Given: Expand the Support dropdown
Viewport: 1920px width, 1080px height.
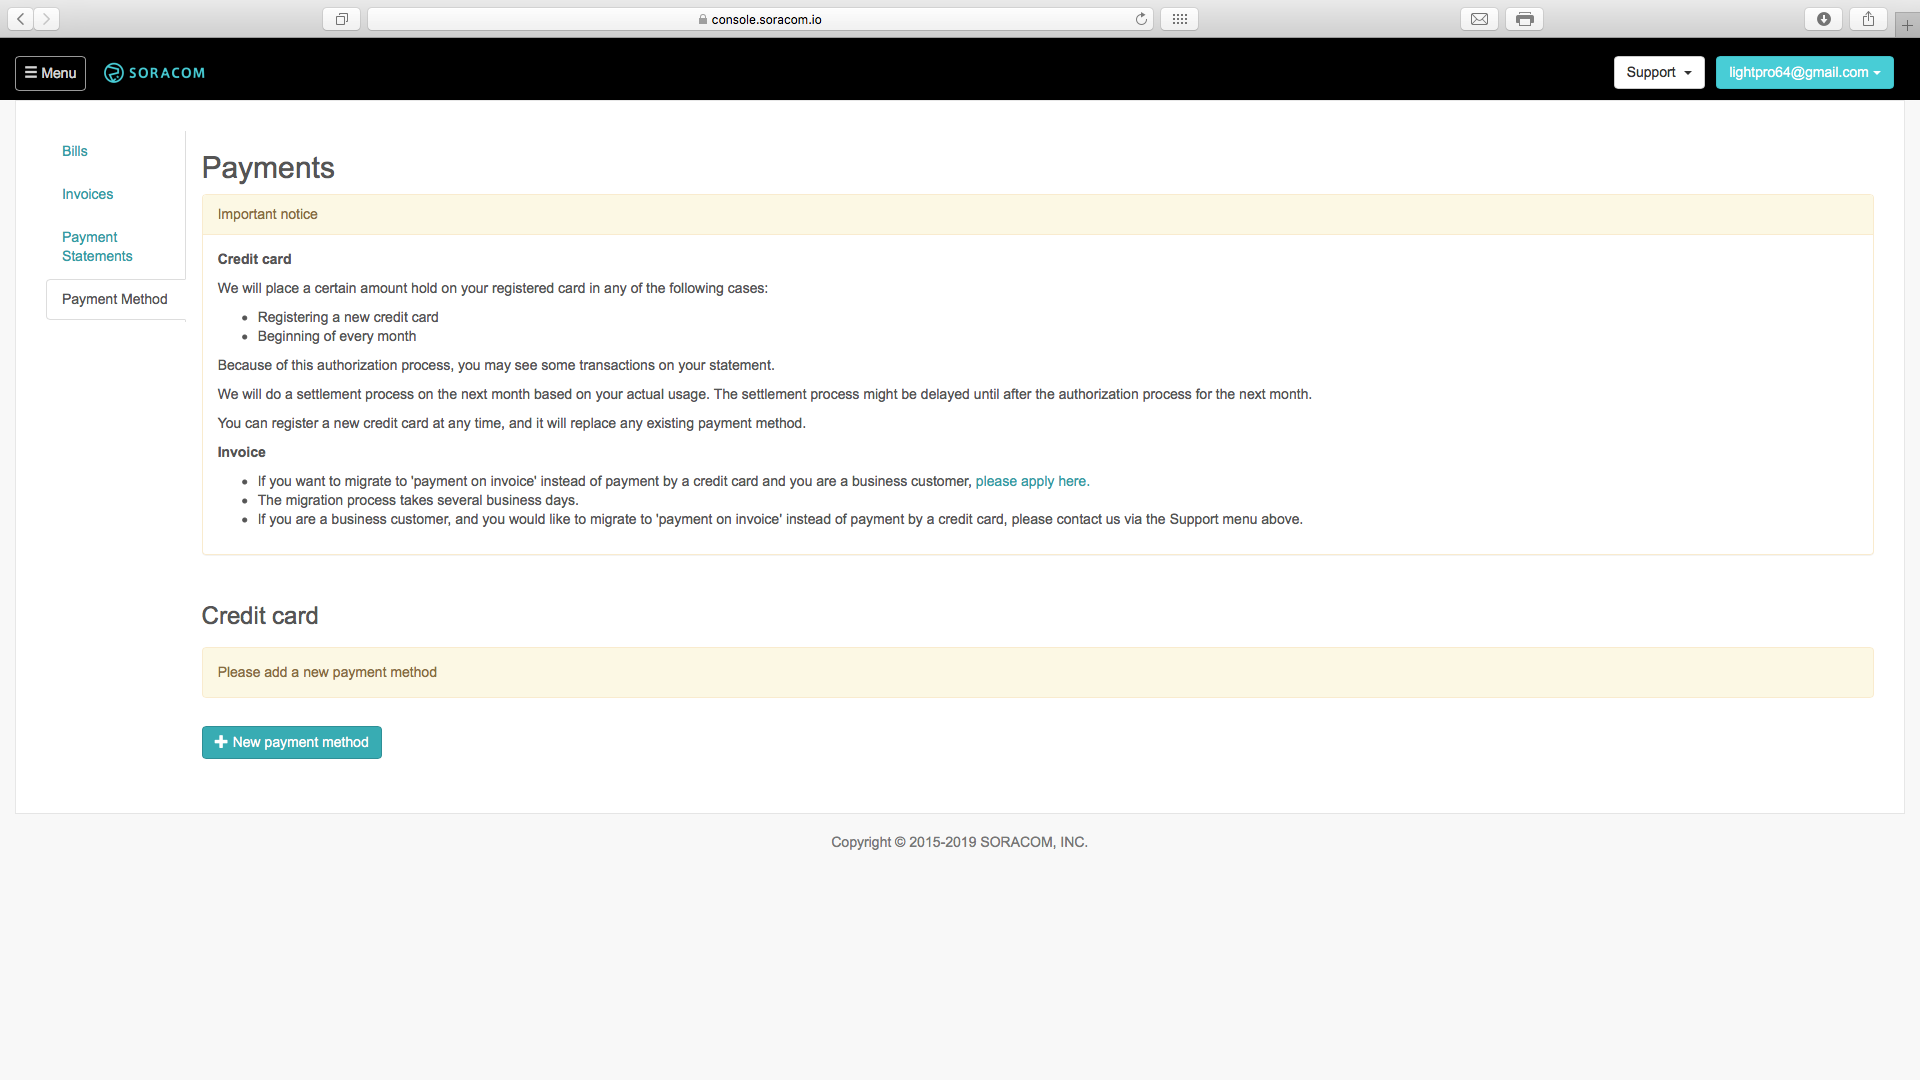Looking at the screenshot, I should click(x=1658, y=72).
